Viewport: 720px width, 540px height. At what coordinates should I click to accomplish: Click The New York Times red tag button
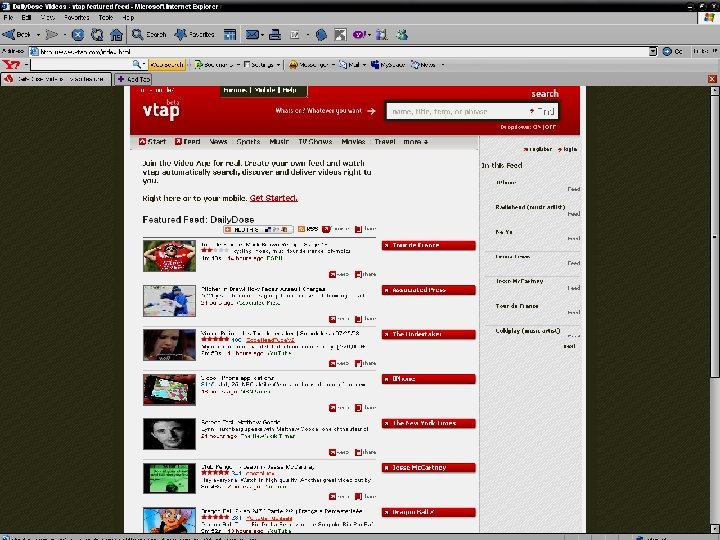[x=428, y=423]
